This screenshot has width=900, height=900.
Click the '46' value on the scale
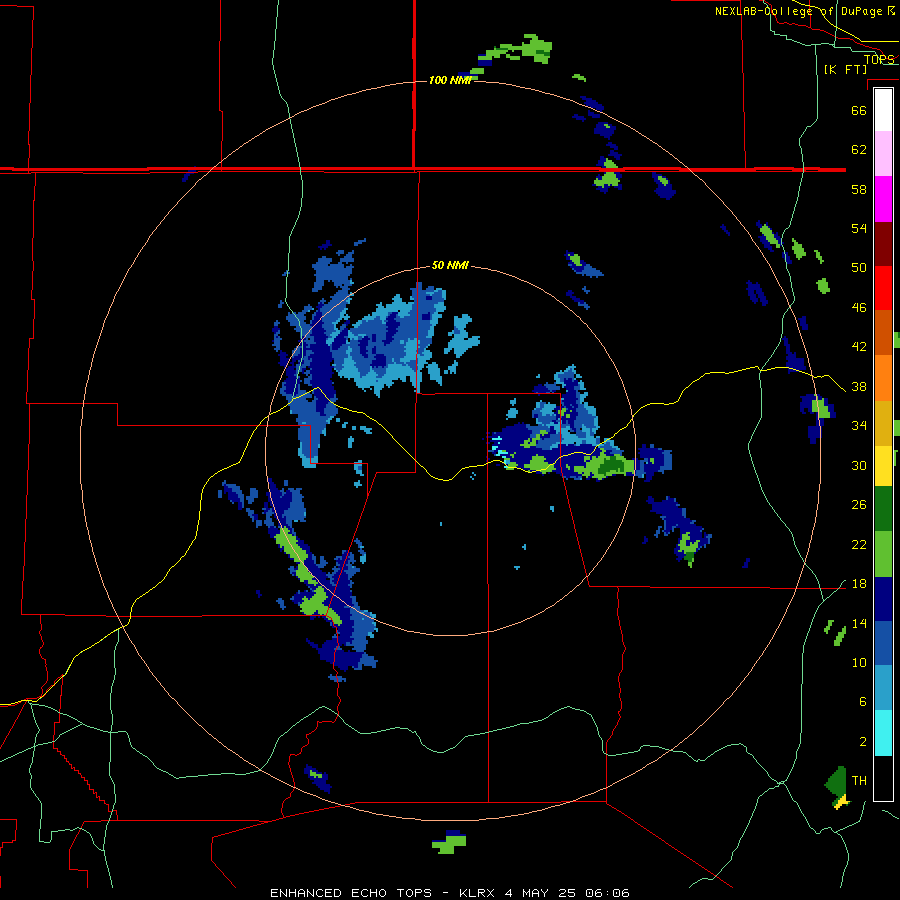coord(859,308)
